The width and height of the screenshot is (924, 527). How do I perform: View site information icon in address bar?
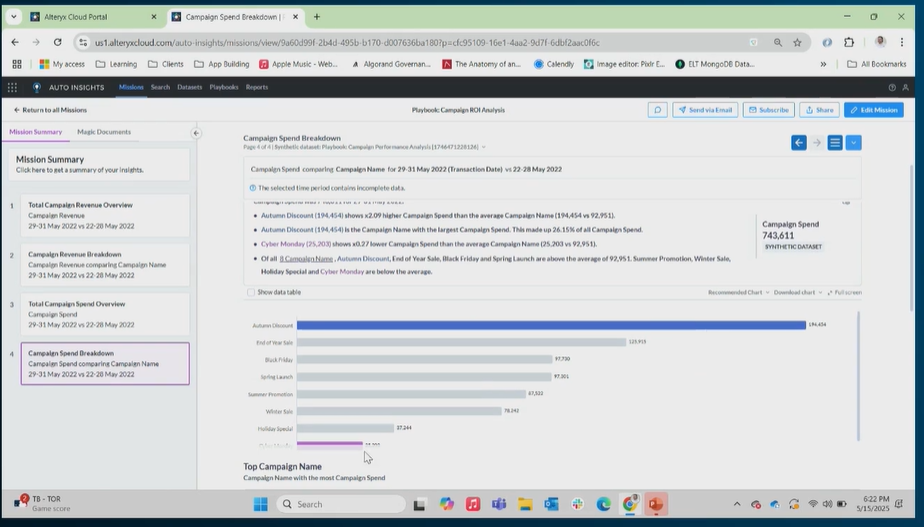coord(83,42)
